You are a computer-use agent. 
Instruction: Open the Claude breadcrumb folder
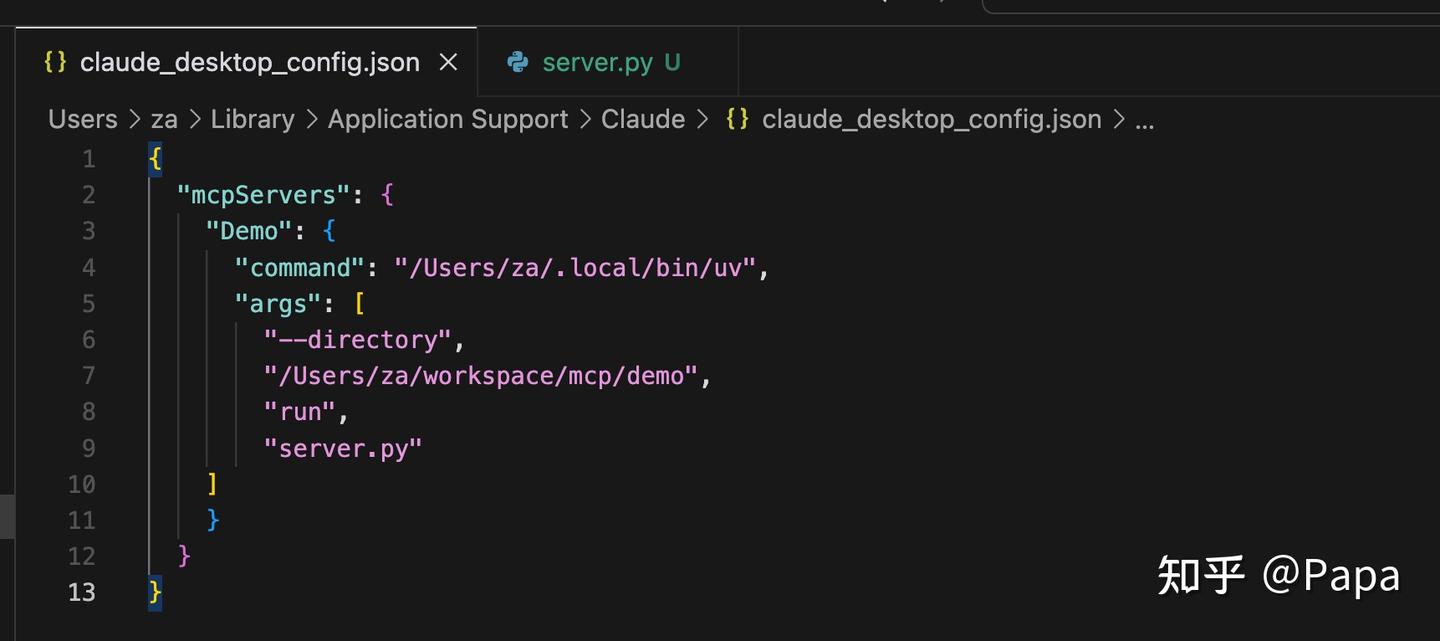pos(643,119)
